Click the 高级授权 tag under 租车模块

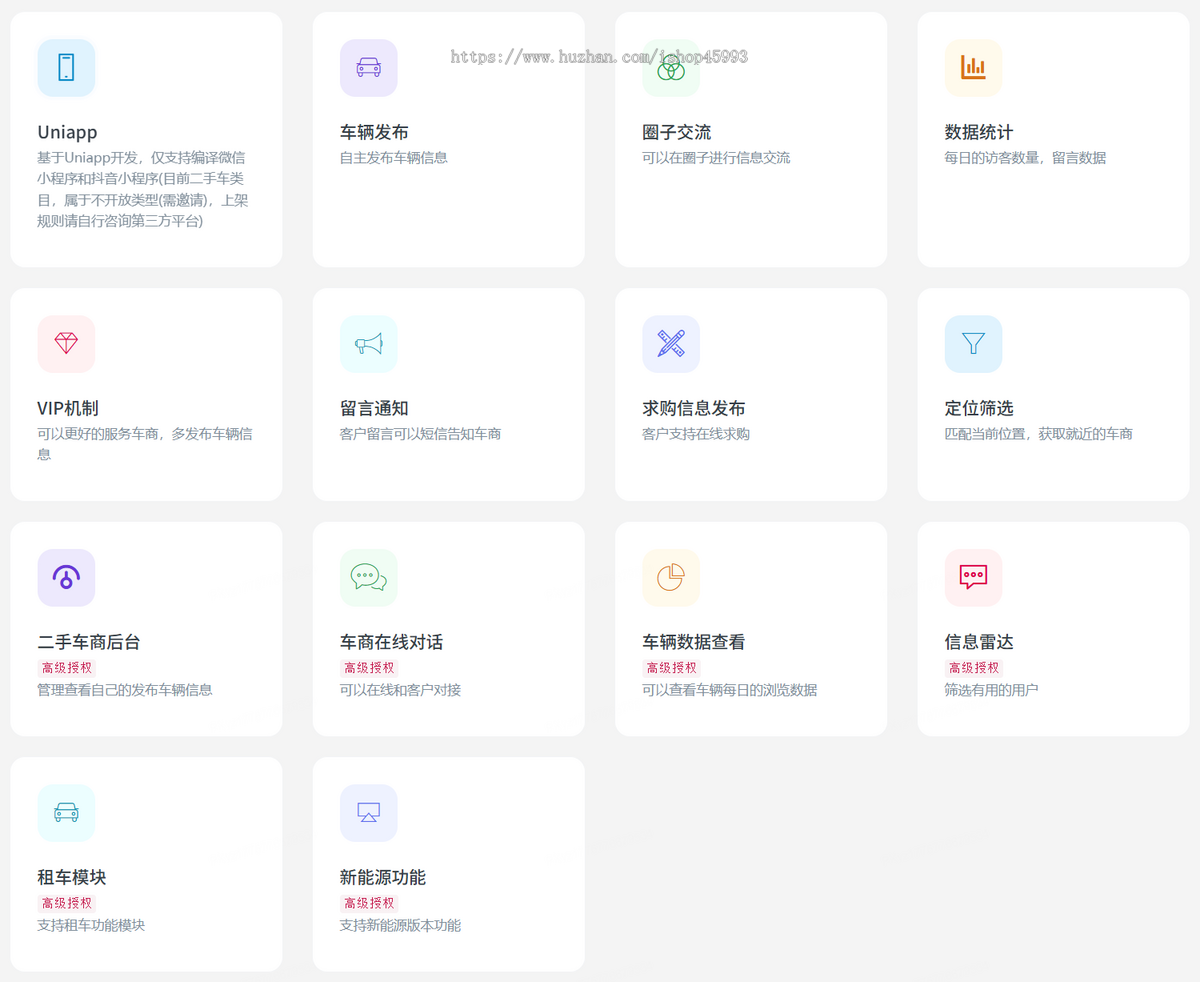67,903
